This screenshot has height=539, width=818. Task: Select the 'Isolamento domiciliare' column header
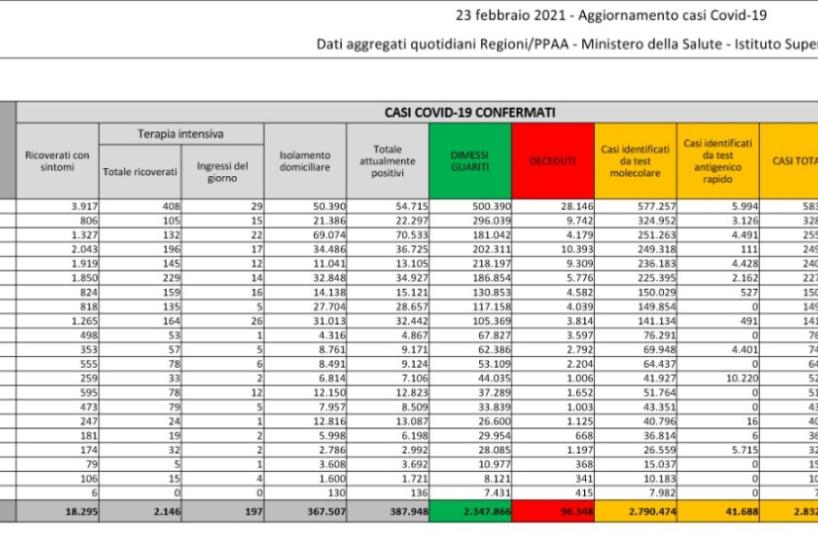pos(305,161)
